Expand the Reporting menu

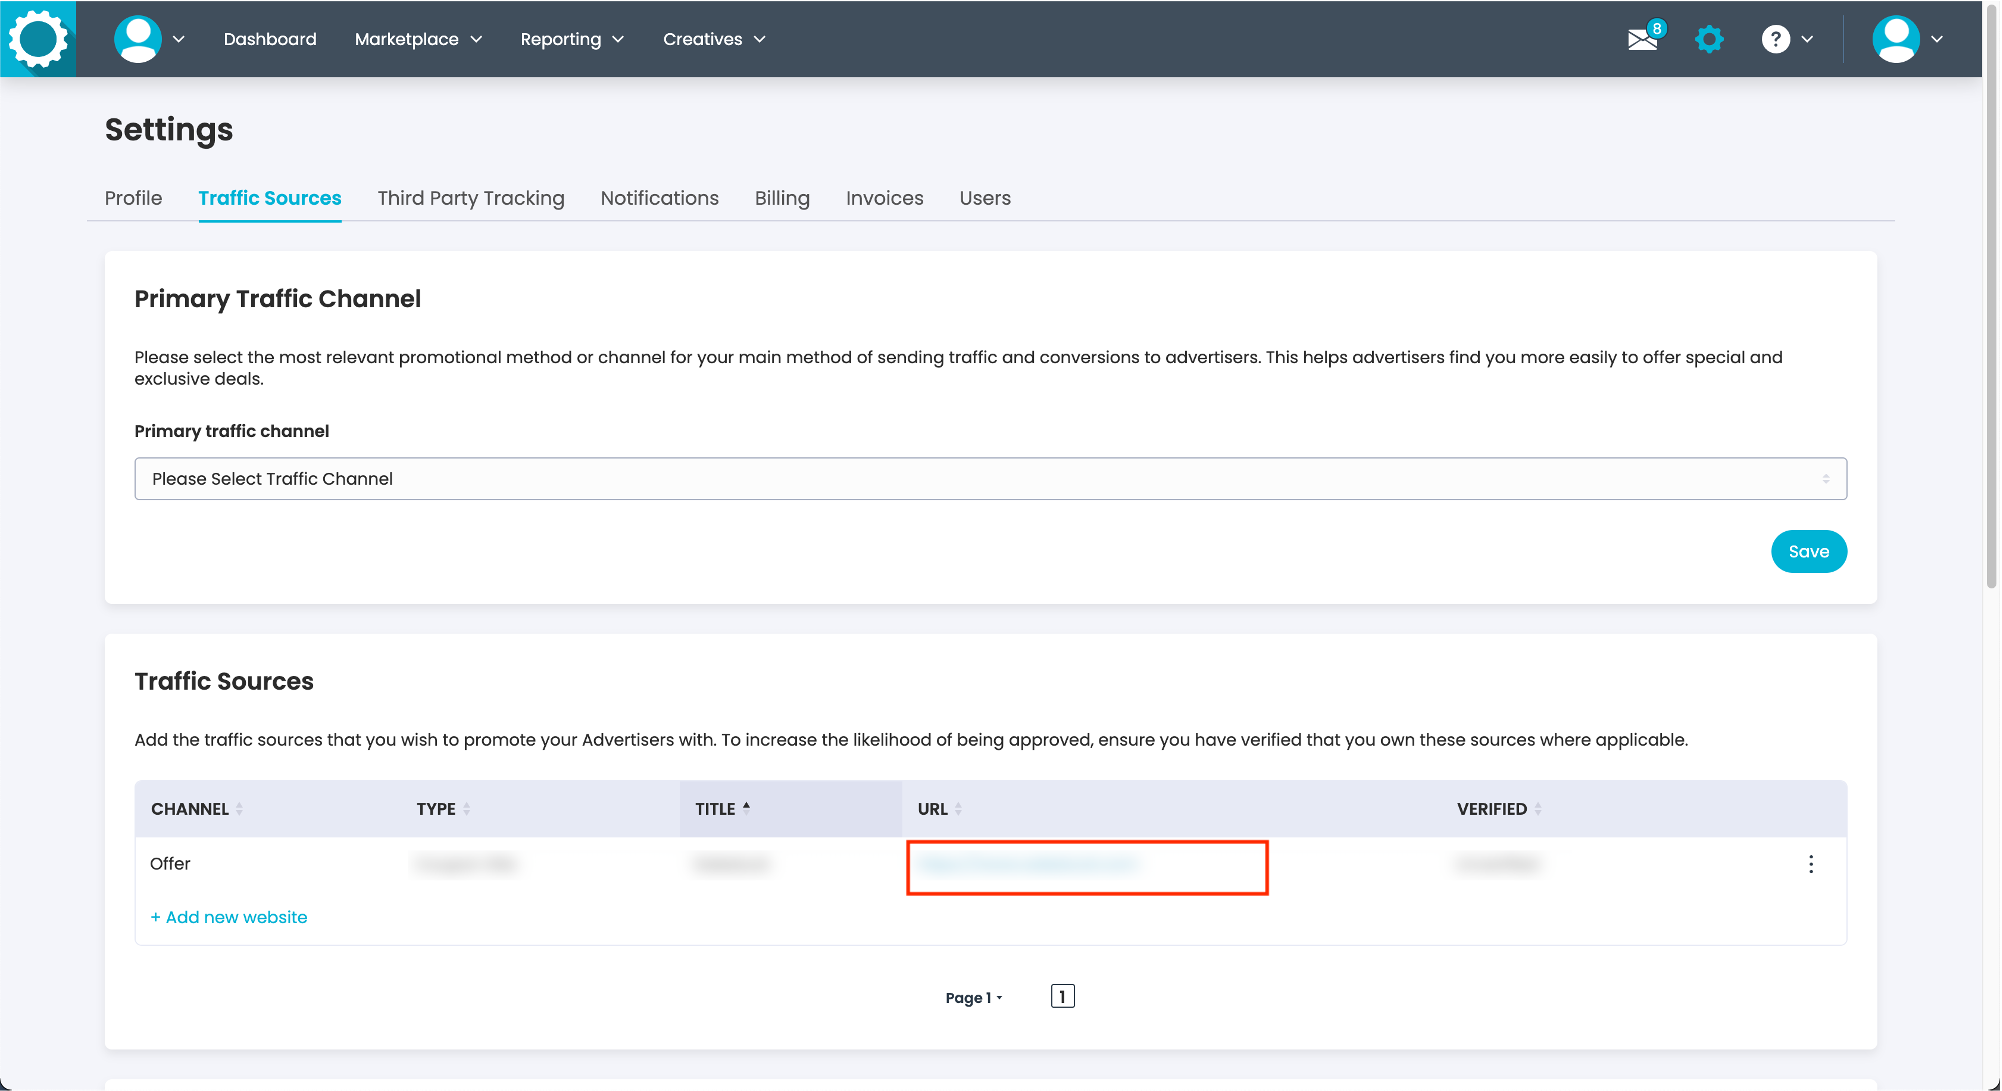pos(572,39)
